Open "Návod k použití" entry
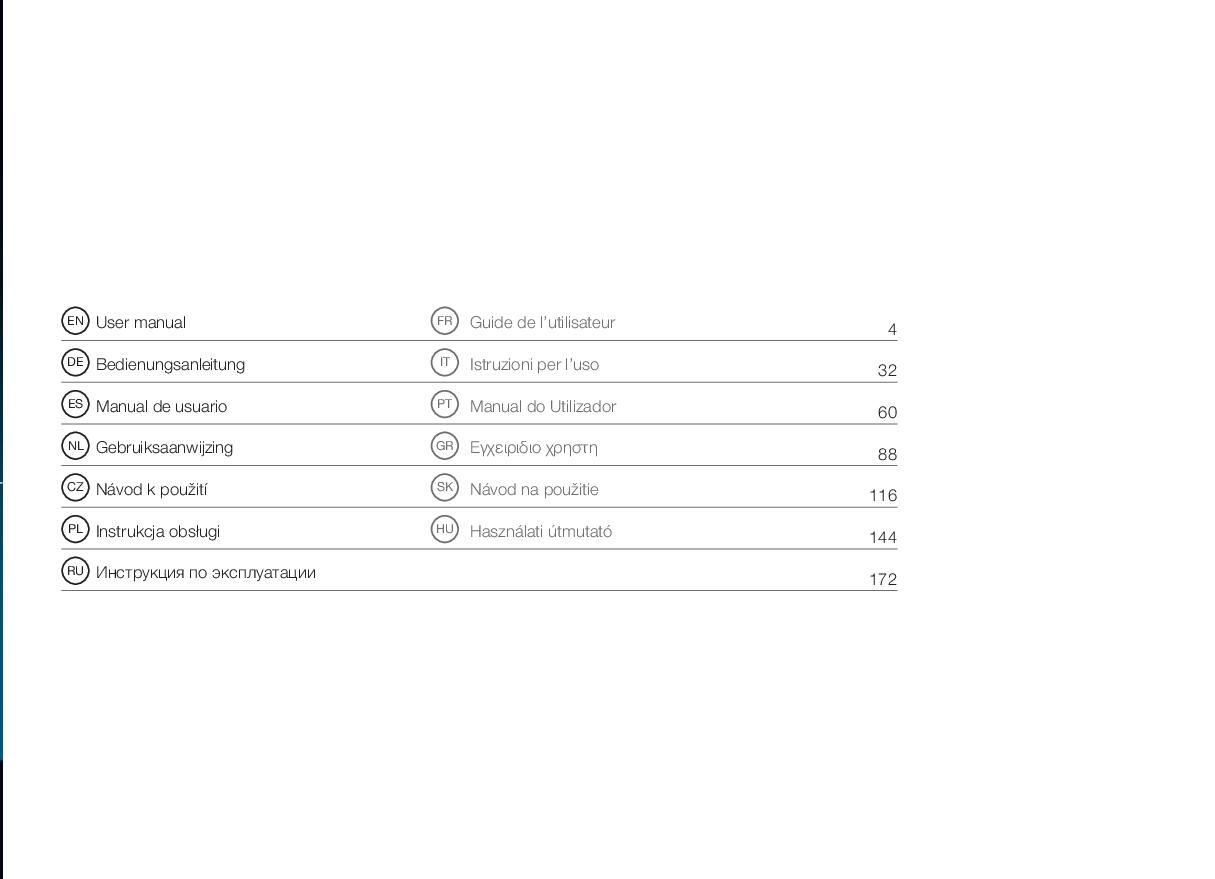The height and width of the screenshot is (879, 1215). pos(151,490)
